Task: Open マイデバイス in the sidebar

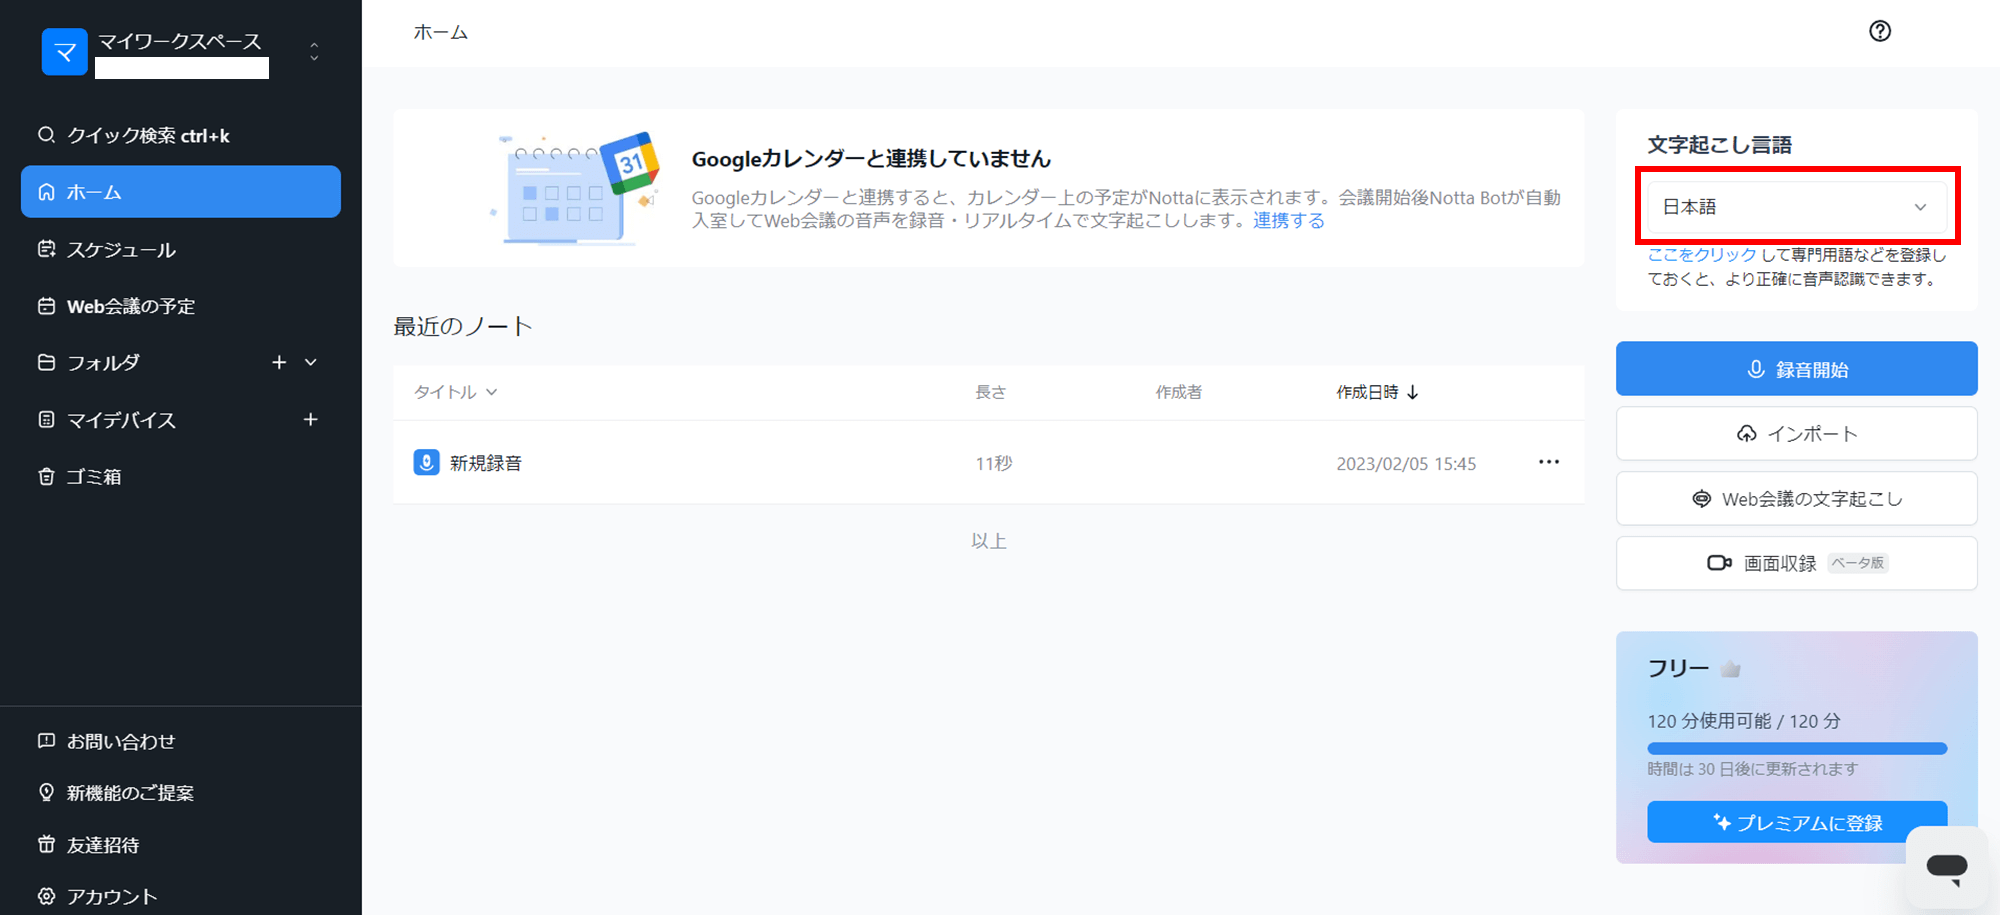Action: 107,420
